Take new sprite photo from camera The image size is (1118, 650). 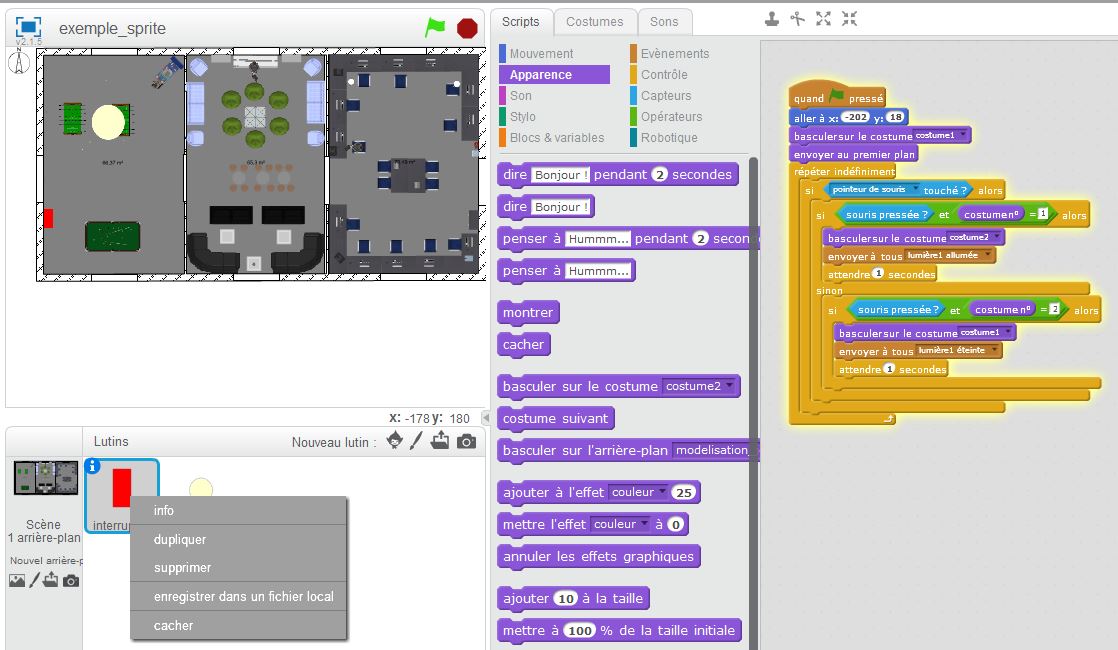pos(466,441)
